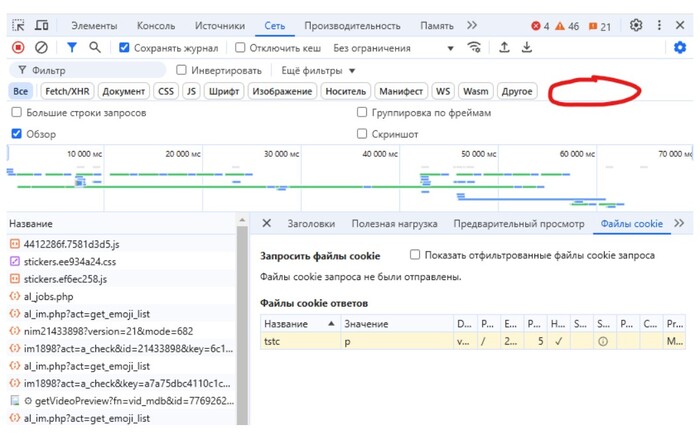The height and width of the screenshot is (435, 700).
Task: Enable Большие строки запросов checkbox
Action: click(x=17, y=112)
